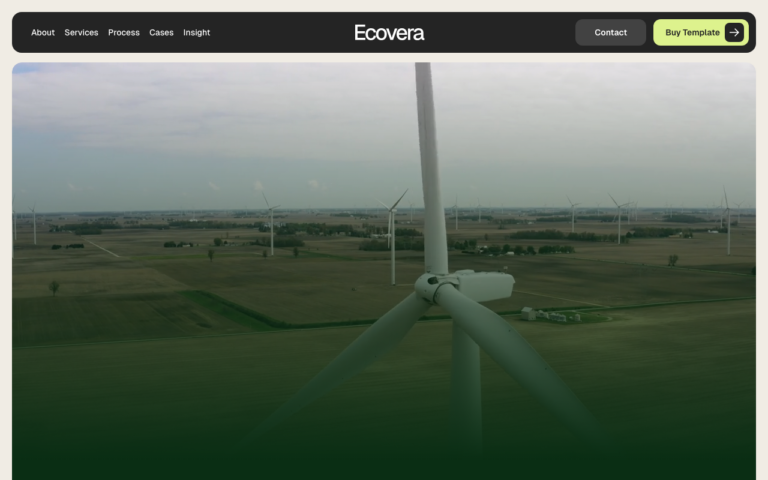Click the arrow icon in Buy Template

click(x=734, y=32)
